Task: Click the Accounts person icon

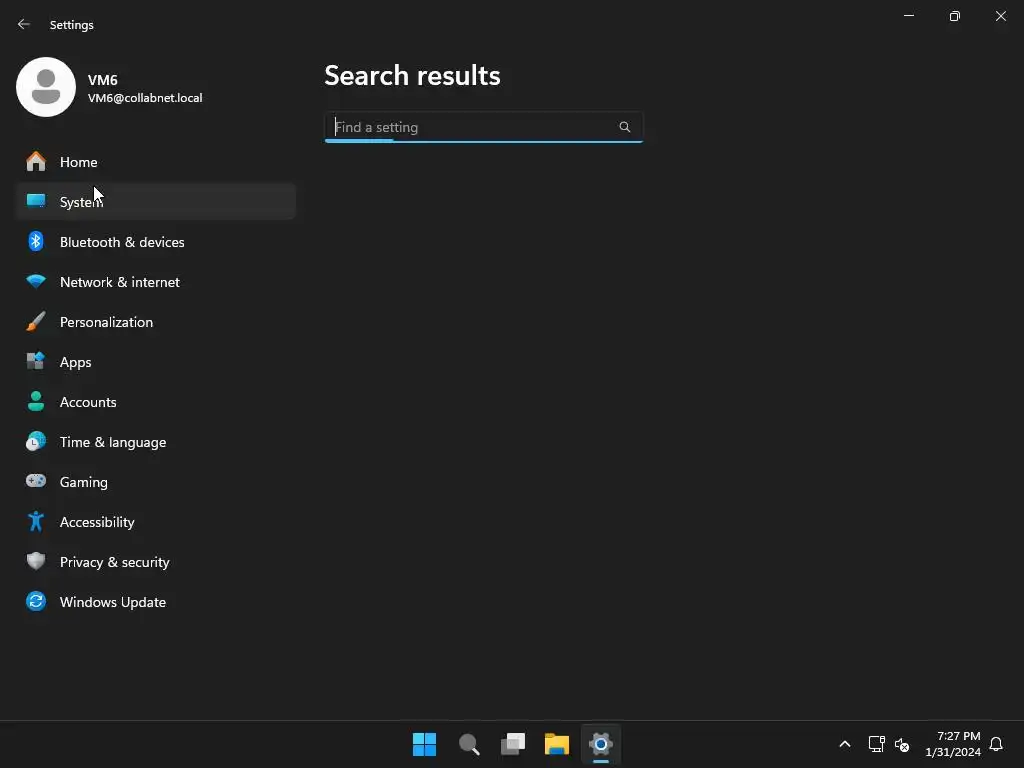Action: pyautogui.click(x=36, y=402)
